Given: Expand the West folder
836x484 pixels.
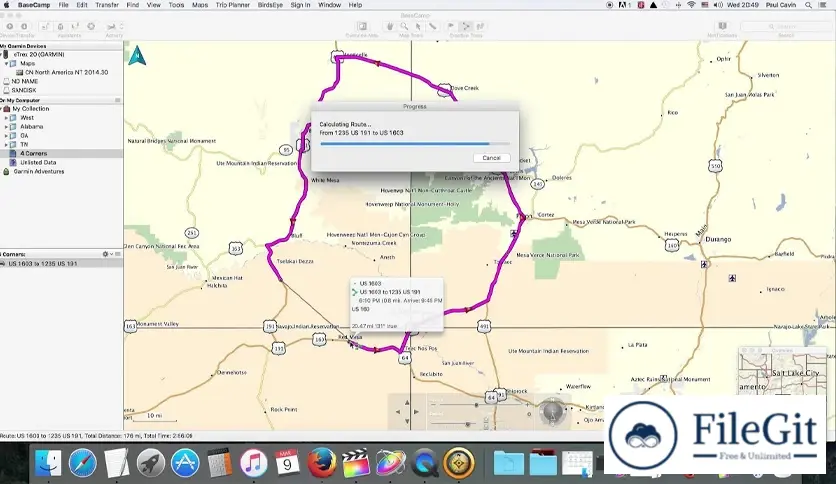Looking at the screenshot, I should click(6, 118).
